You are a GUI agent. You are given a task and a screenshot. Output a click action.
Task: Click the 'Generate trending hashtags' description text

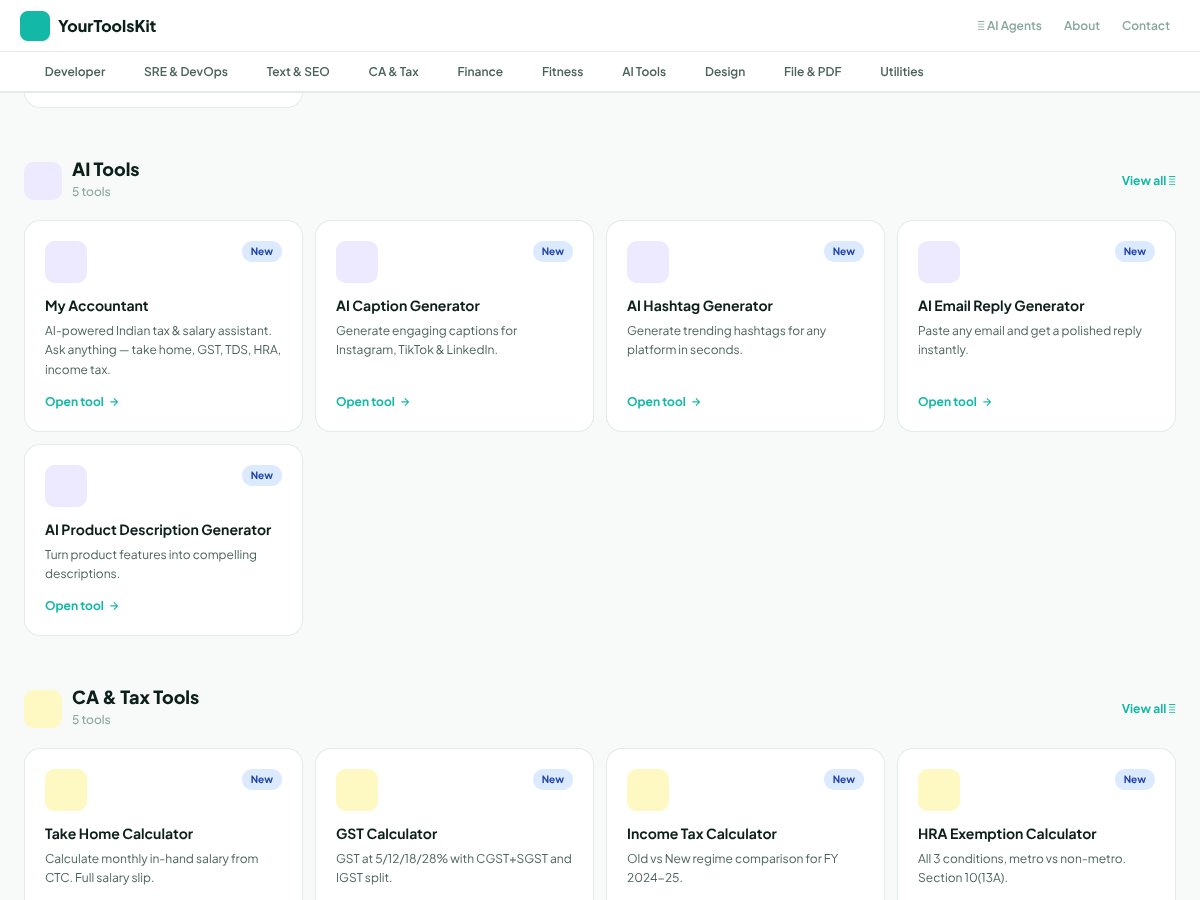point(727,340)
